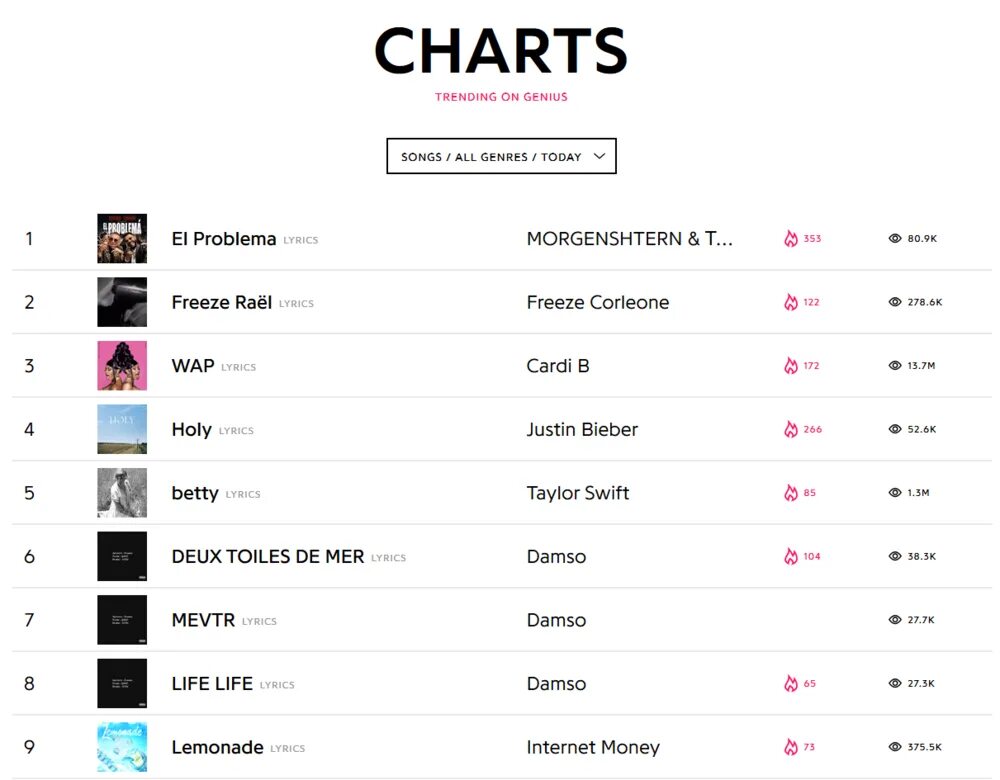Open the betty song lyrics
The image size is (1000, 780).
195,493
